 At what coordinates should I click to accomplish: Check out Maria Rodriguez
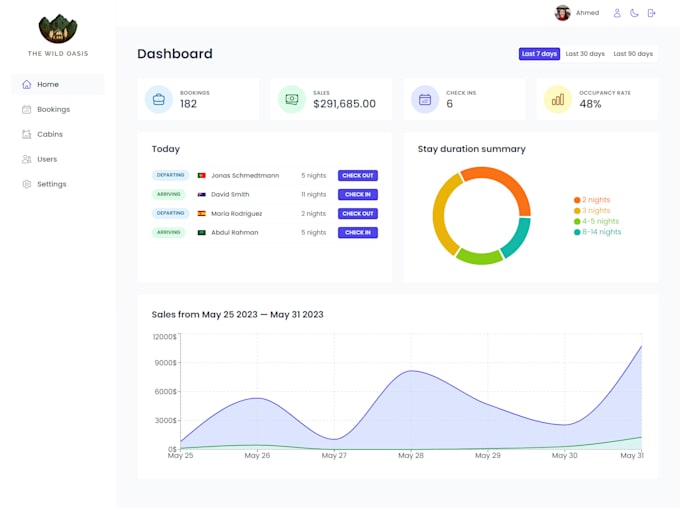click(x=358, y=214)
